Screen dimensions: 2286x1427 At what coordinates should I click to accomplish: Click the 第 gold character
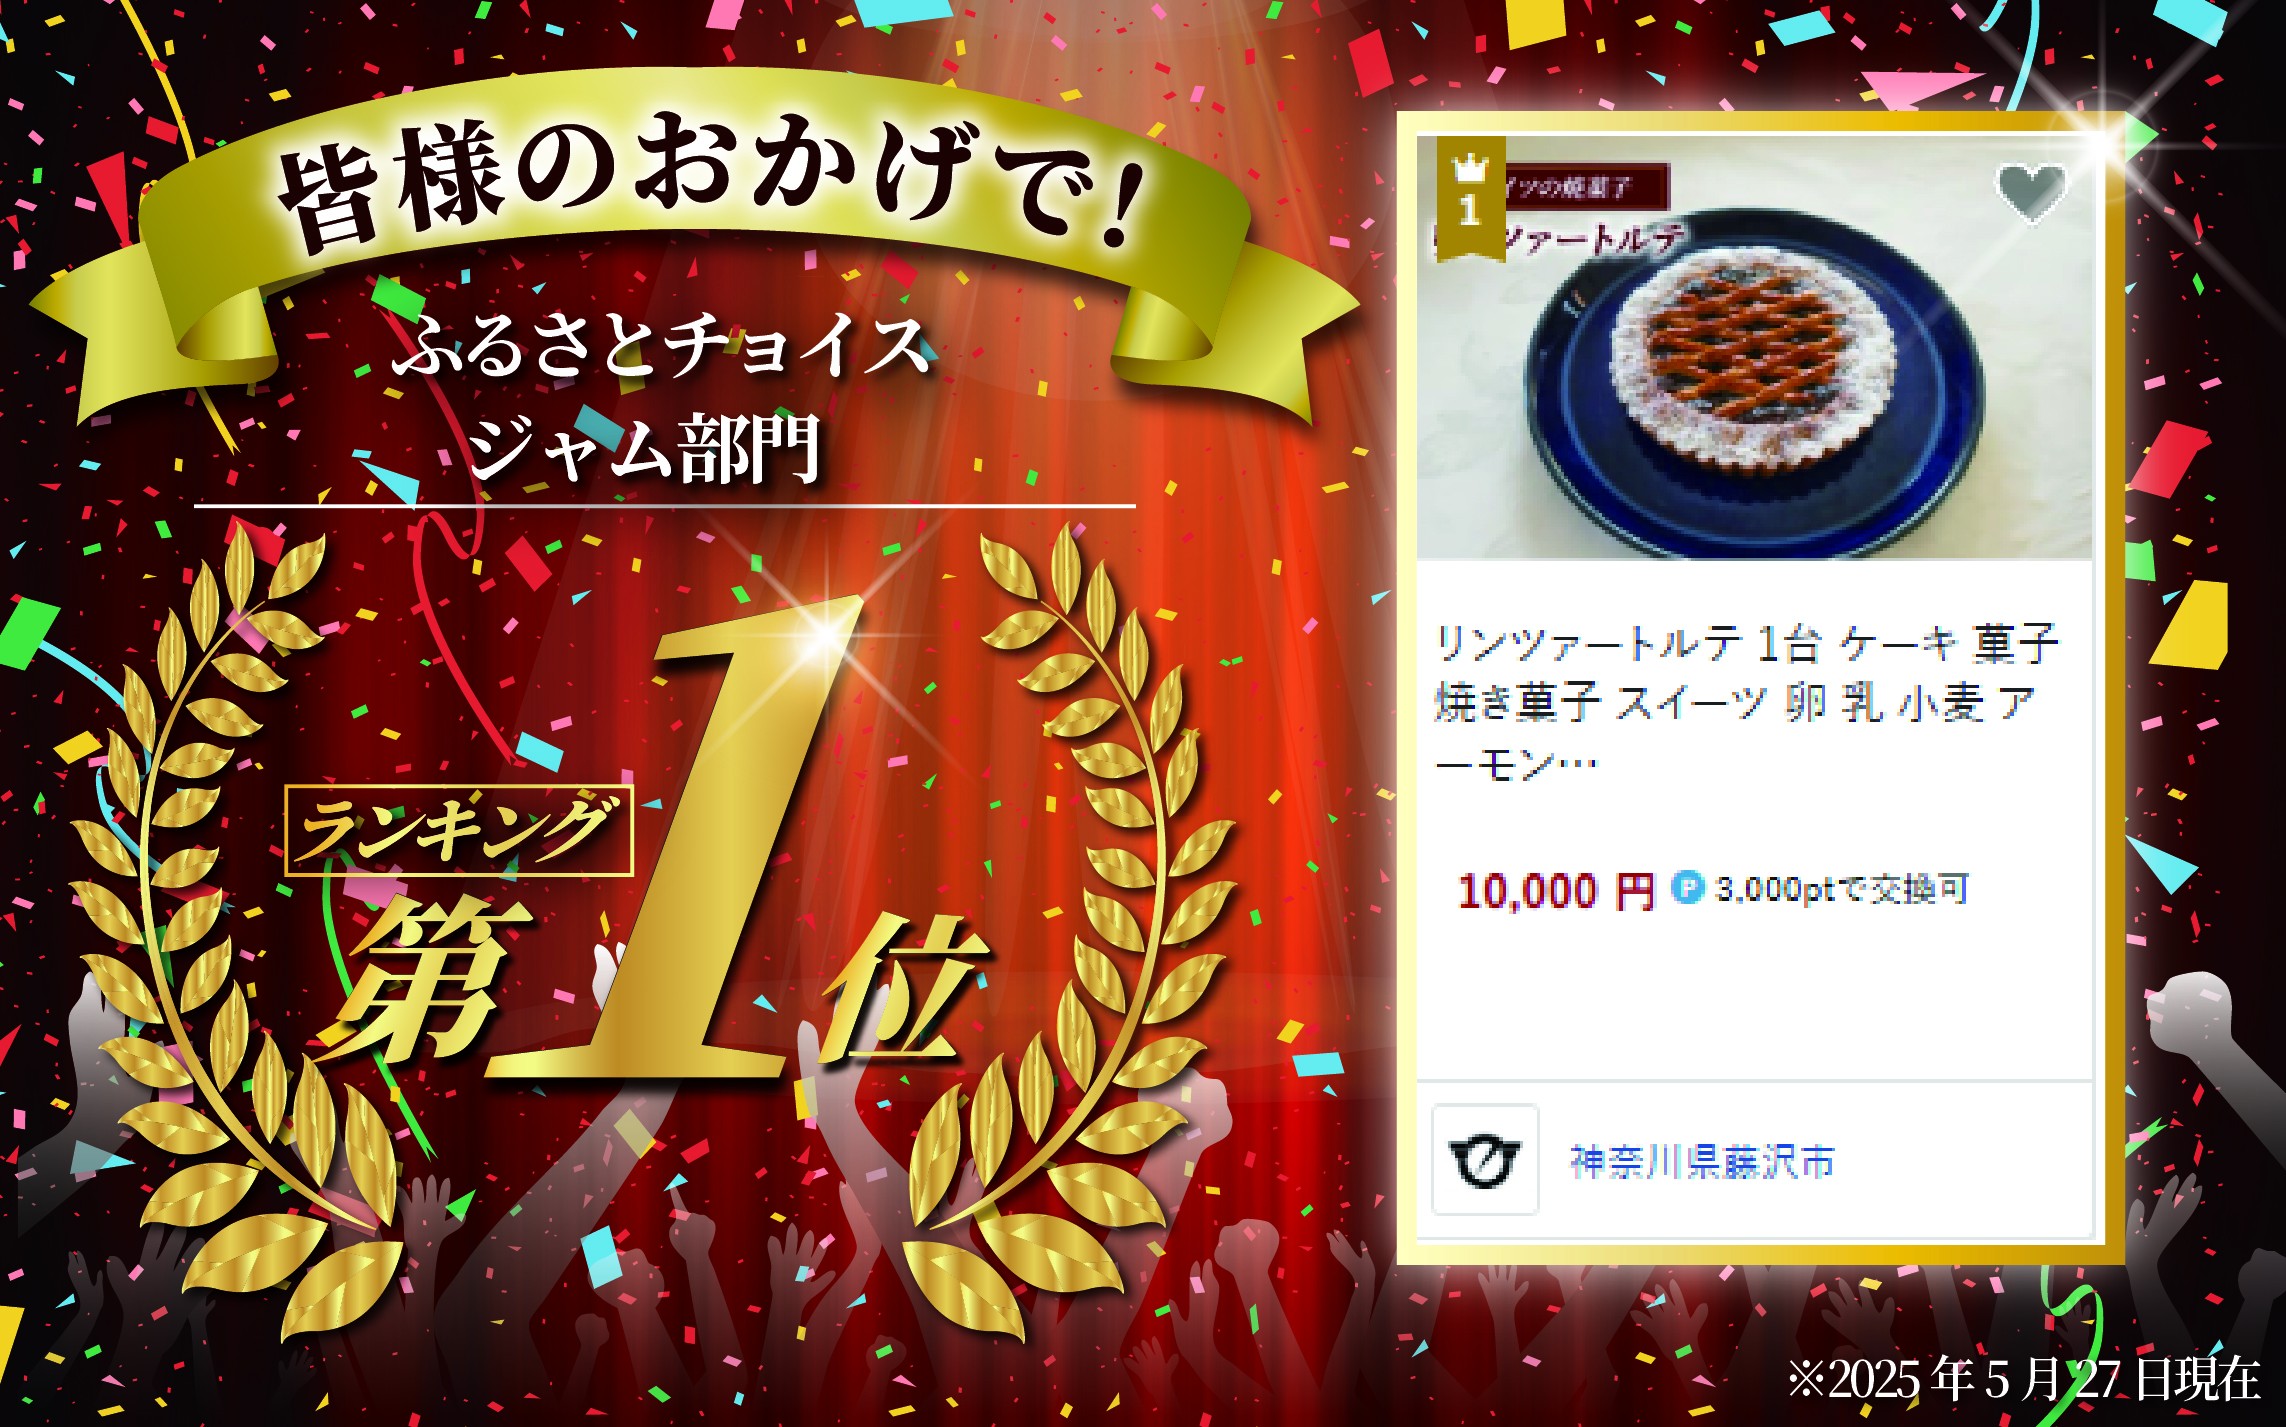coord(425,980)
